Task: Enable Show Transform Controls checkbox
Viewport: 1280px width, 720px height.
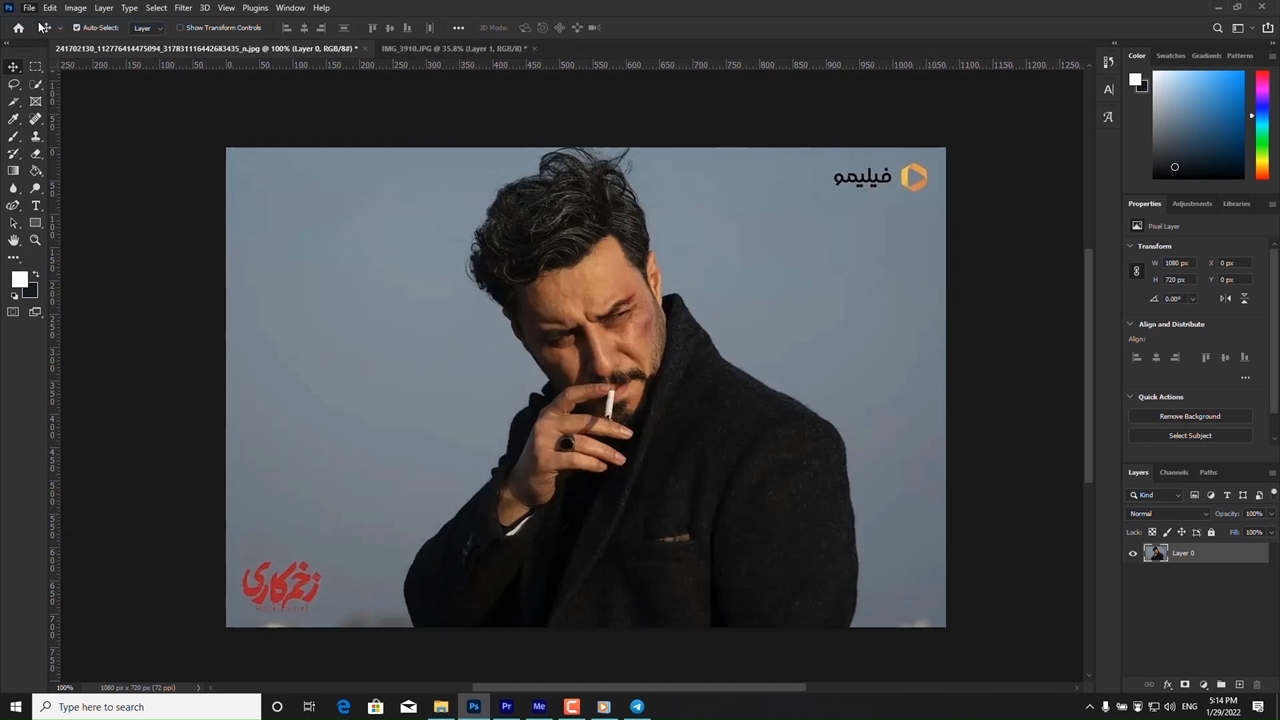Action: pos(180,28)
